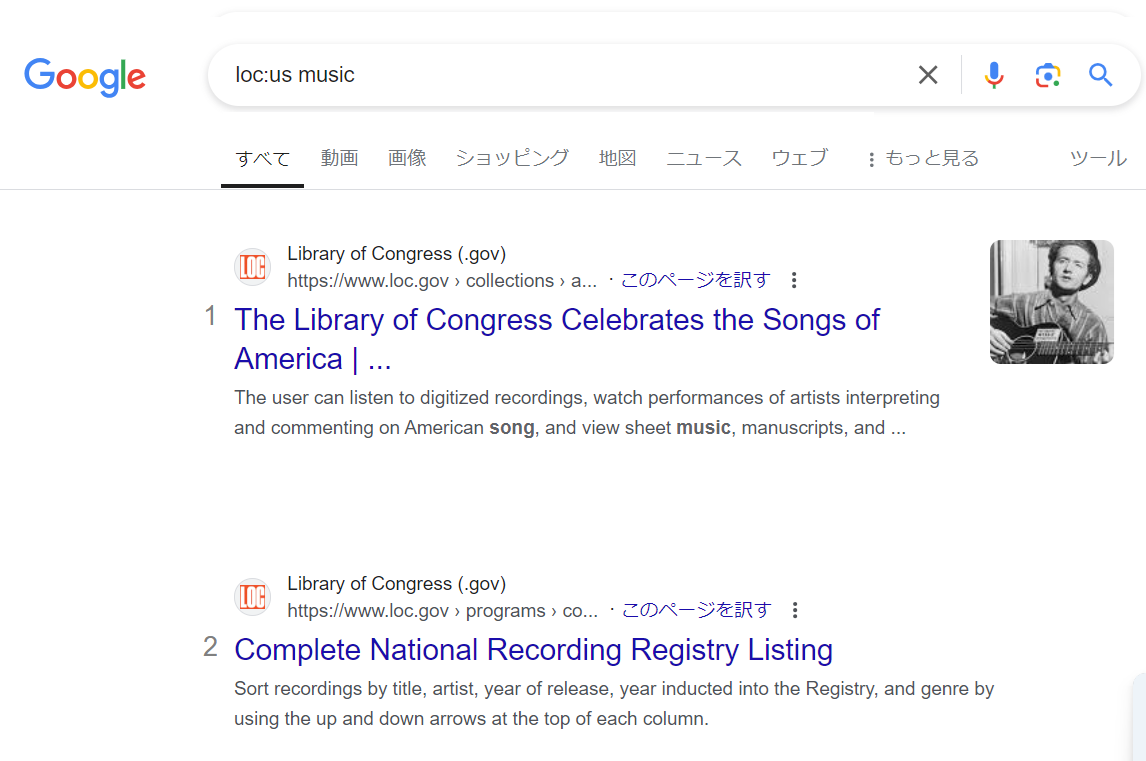
Task: Switch to the ウェブ tab
Action: click(x=800, y=158)
